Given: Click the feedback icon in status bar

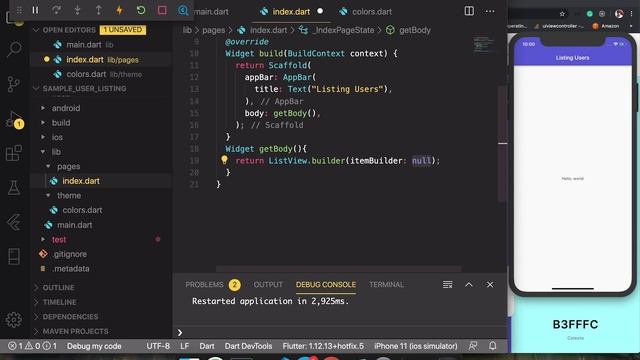Looking at the screenshot, I should click(x=473, y=346).
